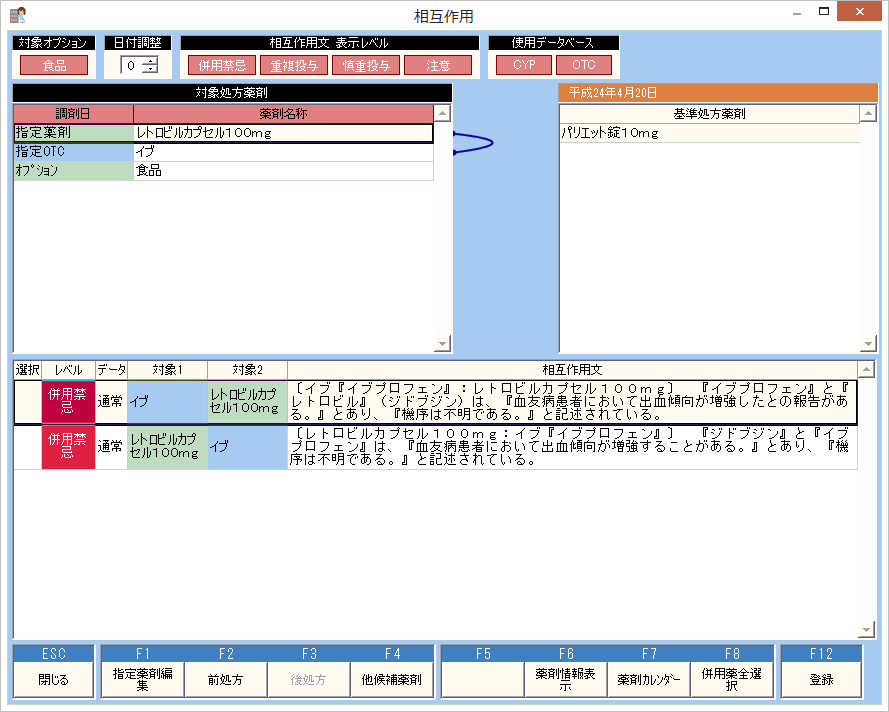Select レトロビルカプセル100mg in drug list
The width and height of the screenshot is (889, 712).
283,133
